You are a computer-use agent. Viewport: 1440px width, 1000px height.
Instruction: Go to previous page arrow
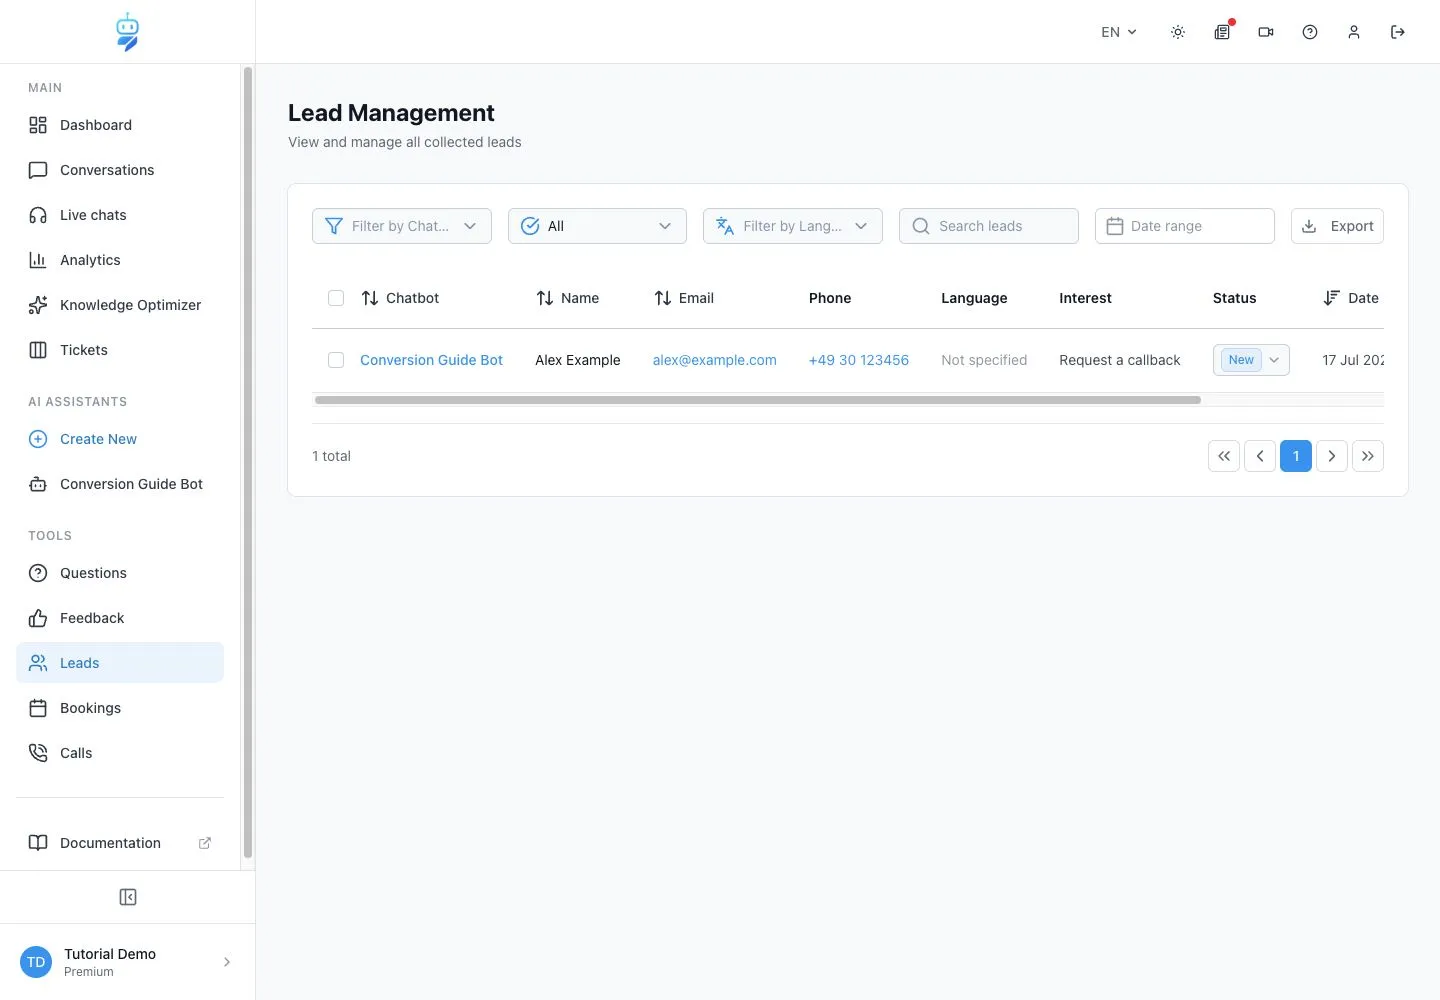[x=1260, y=456]
